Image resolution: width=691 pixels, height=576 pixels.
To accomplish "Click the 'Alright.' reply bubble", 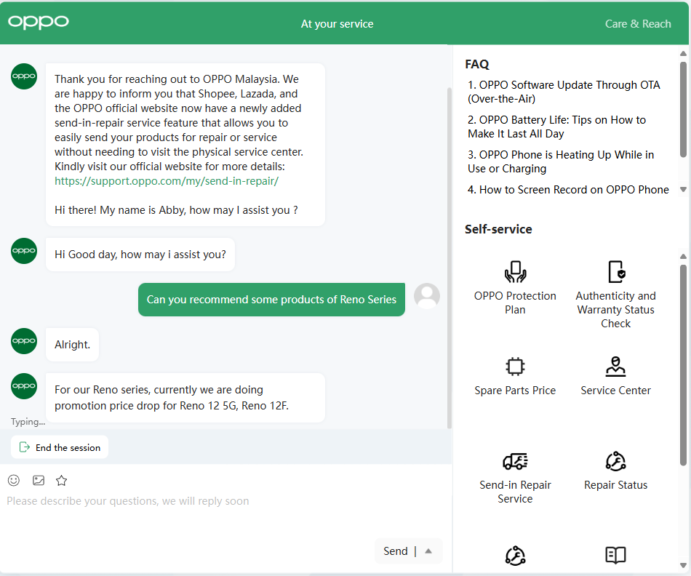I will click(72, 345).
